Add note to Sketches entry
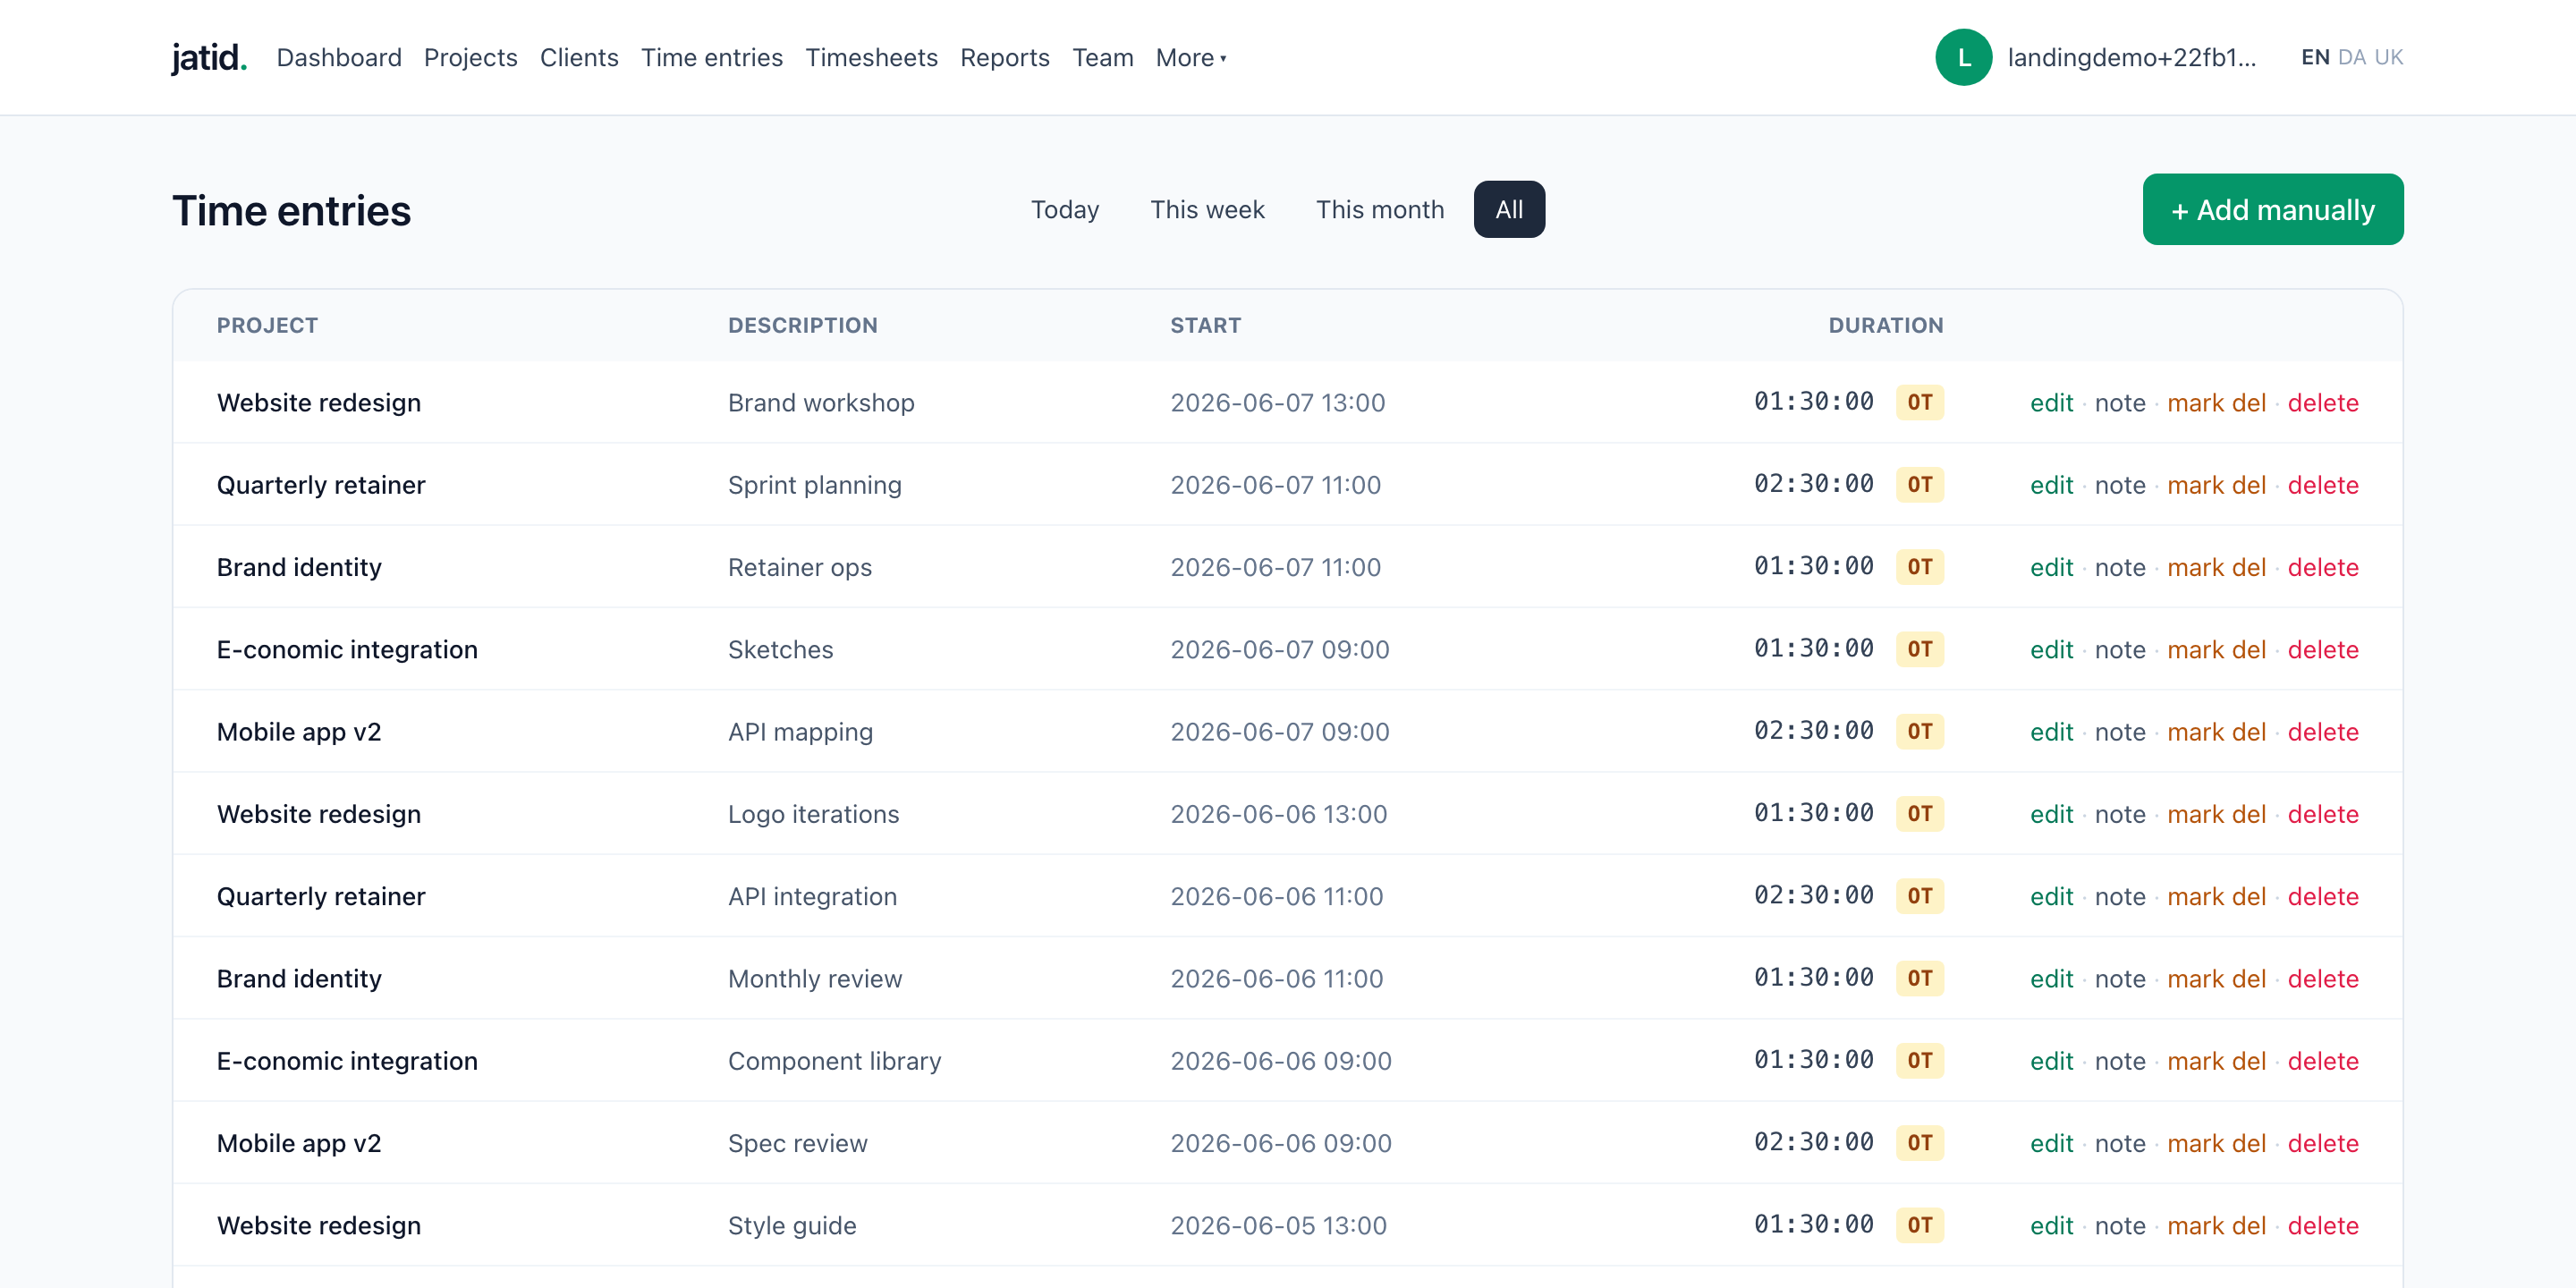Screen dimensions: 2576x1288 (x=2120, y=649)
